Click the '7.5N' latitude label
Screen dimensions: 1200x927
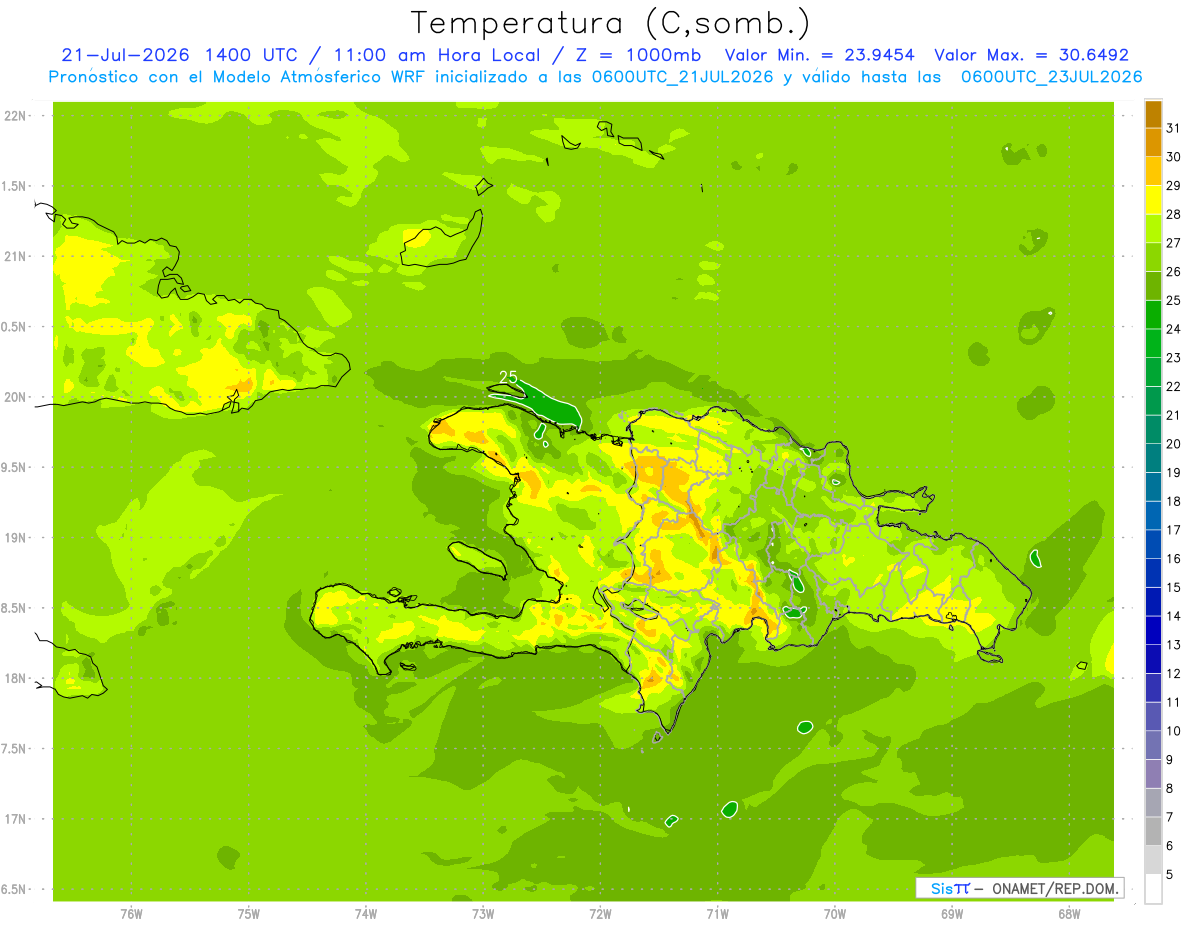click(x=14, y=749)
